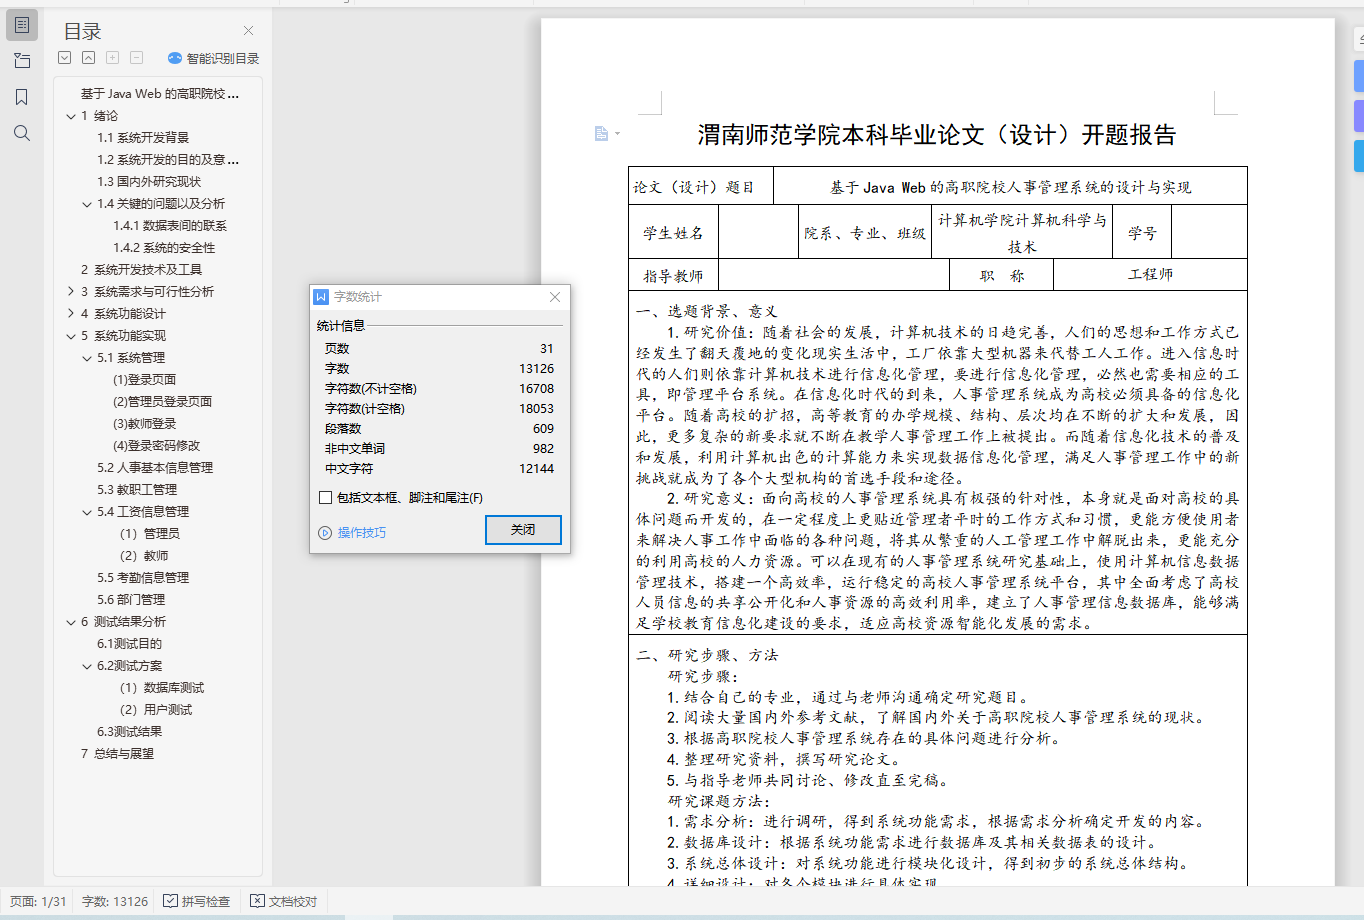
Task: Open the chapter navigation icon in sidebar
Action: point(22,61)
